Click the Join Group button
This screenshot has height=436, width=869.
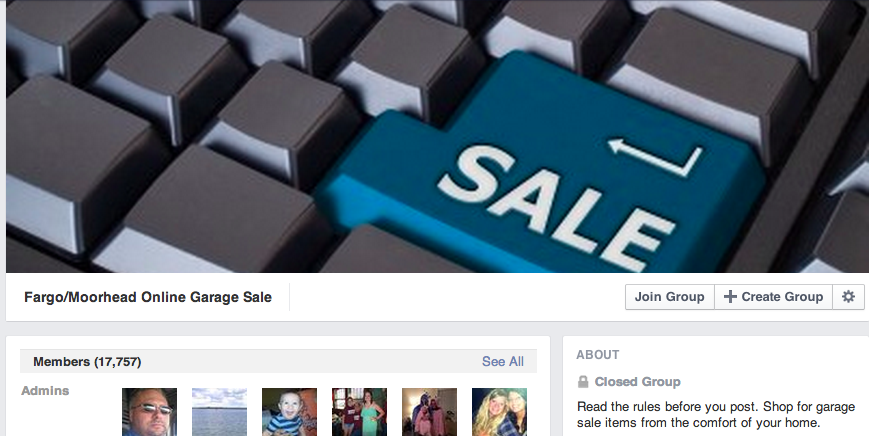pos(669,297)
